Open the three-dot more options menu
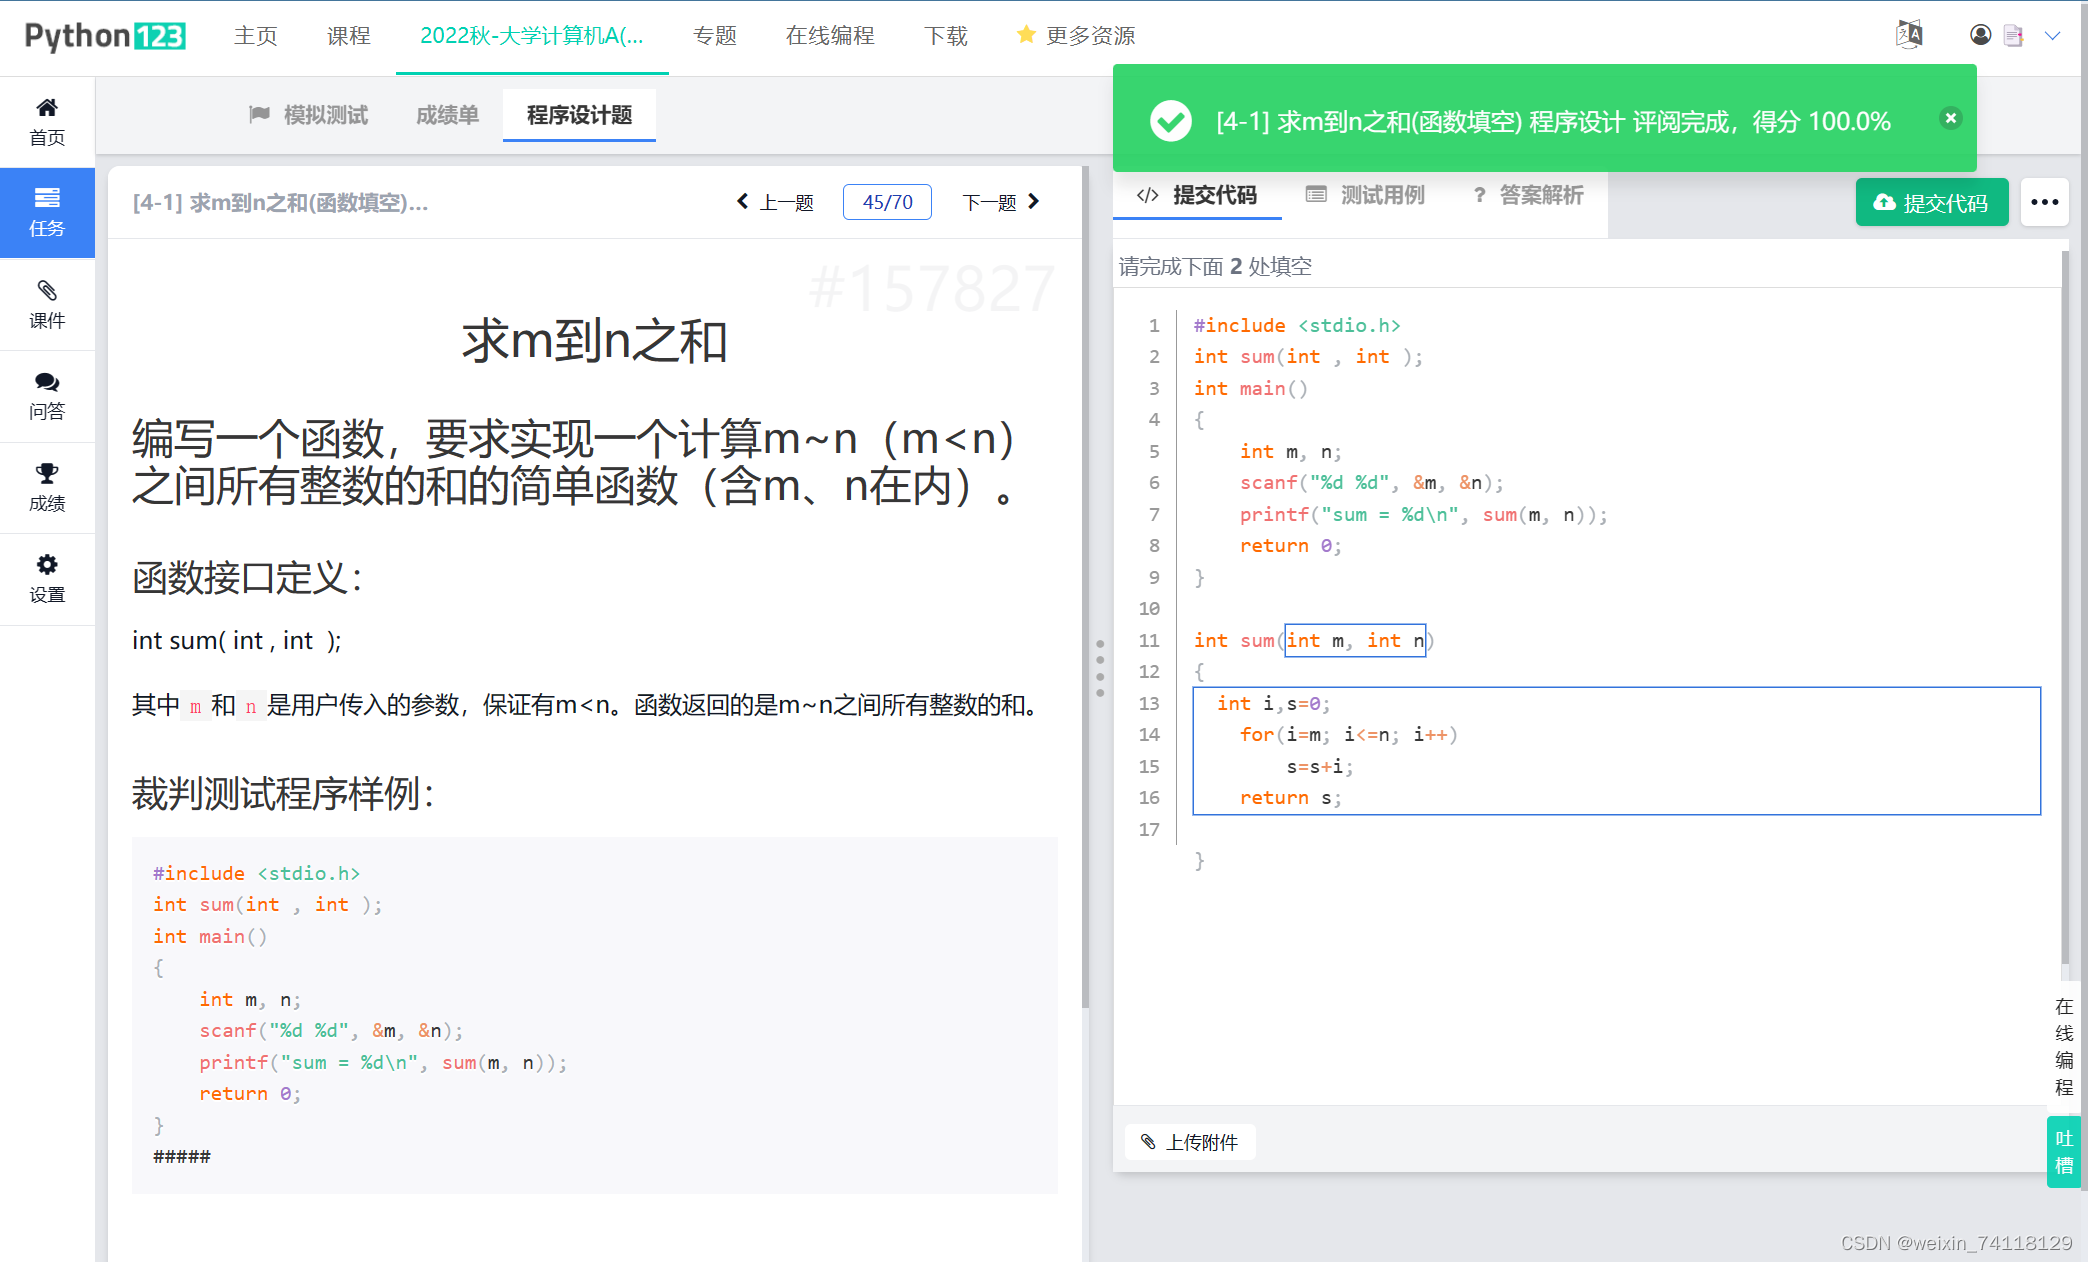Image resolution: width=2088 pixels, height=1262 pixels. [x=2044, y=202]
